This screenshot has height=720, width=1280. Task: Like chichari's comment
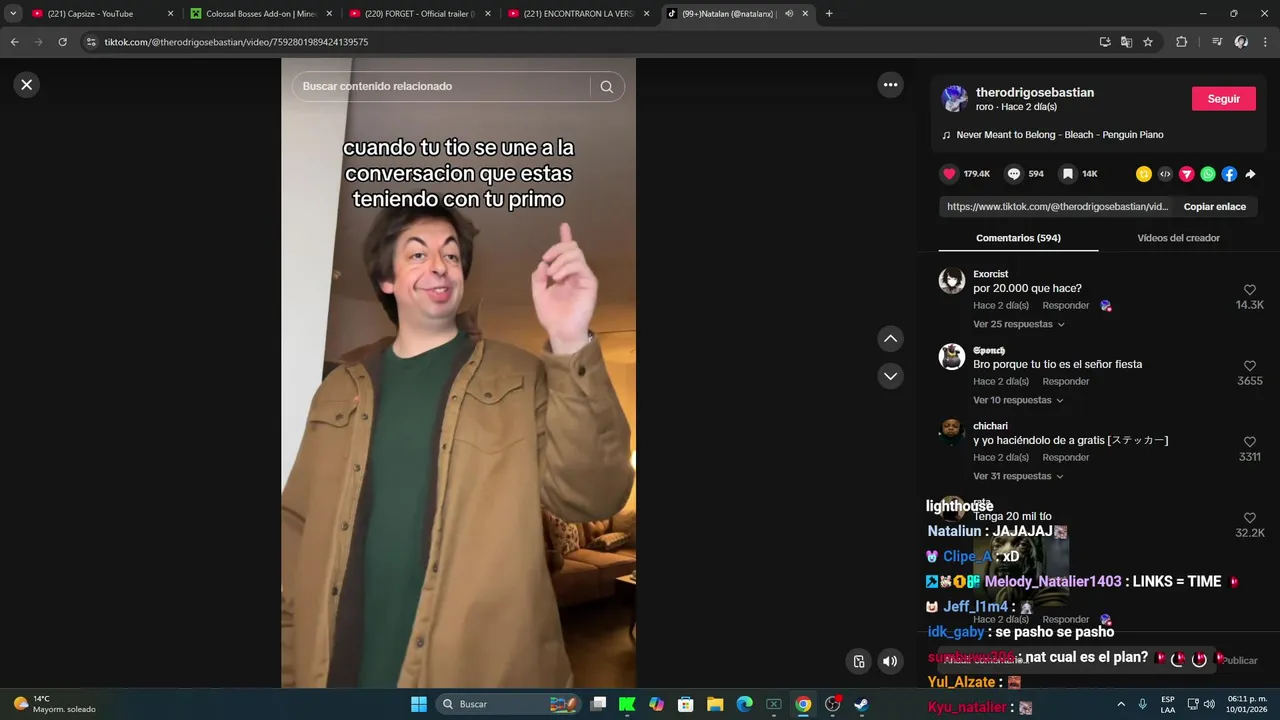[1250, 442]
